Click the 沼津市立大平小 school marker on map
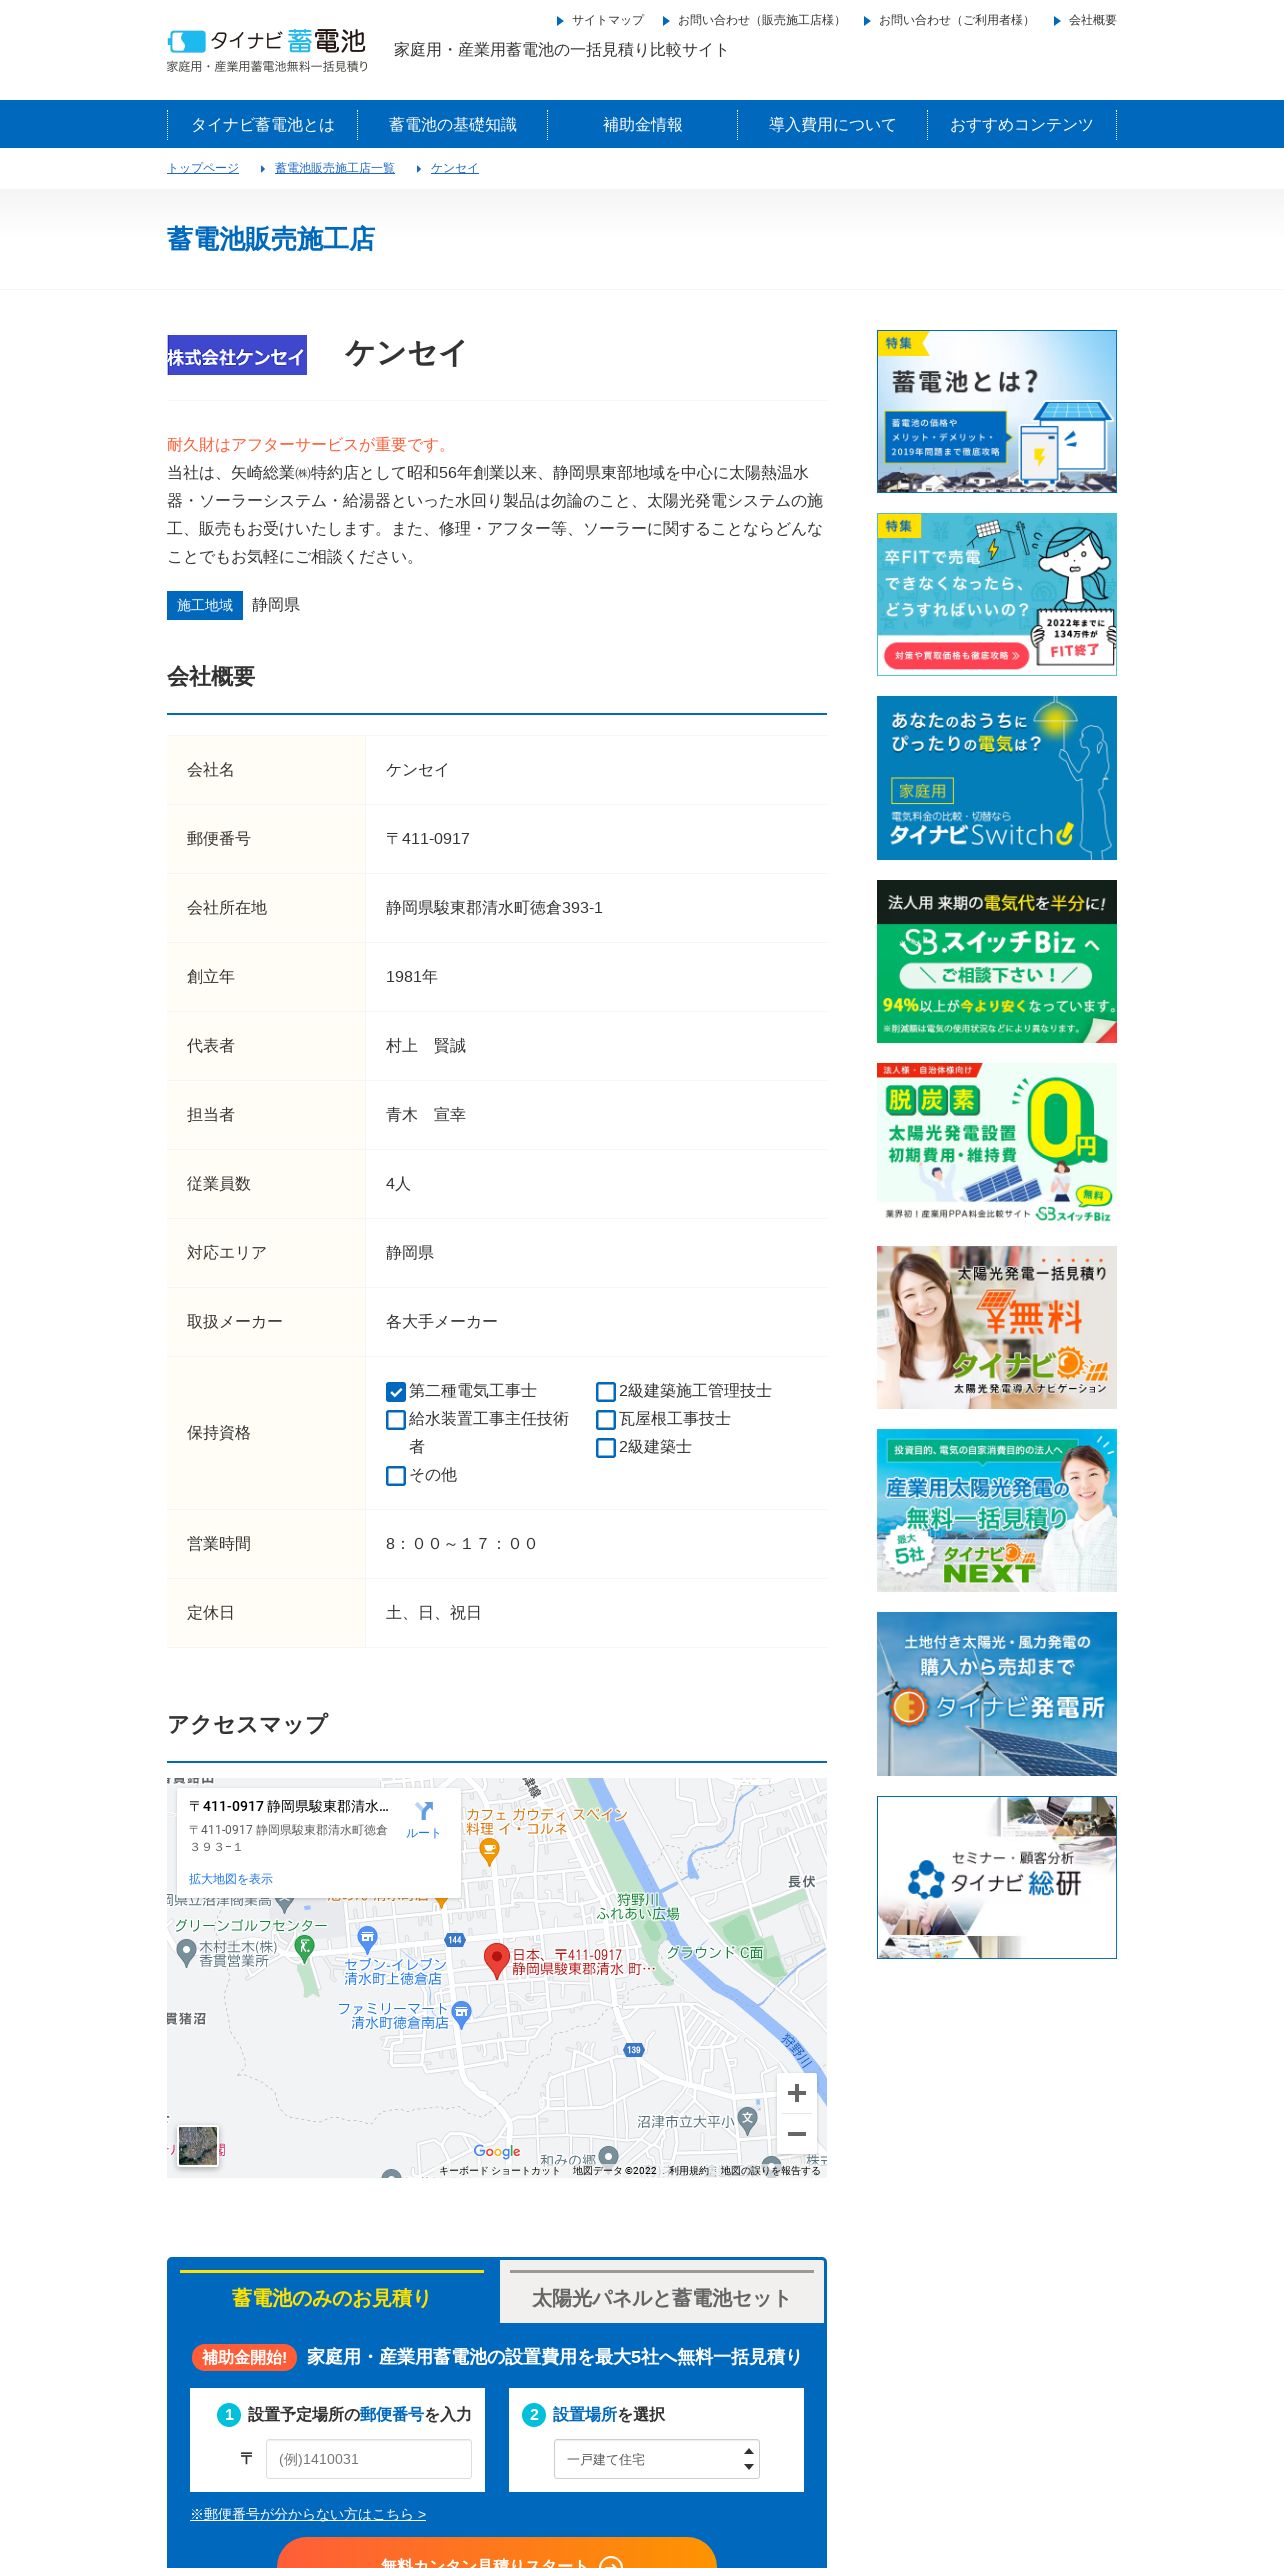This screenshot has width=1284, height=2568. (747, 2118)
